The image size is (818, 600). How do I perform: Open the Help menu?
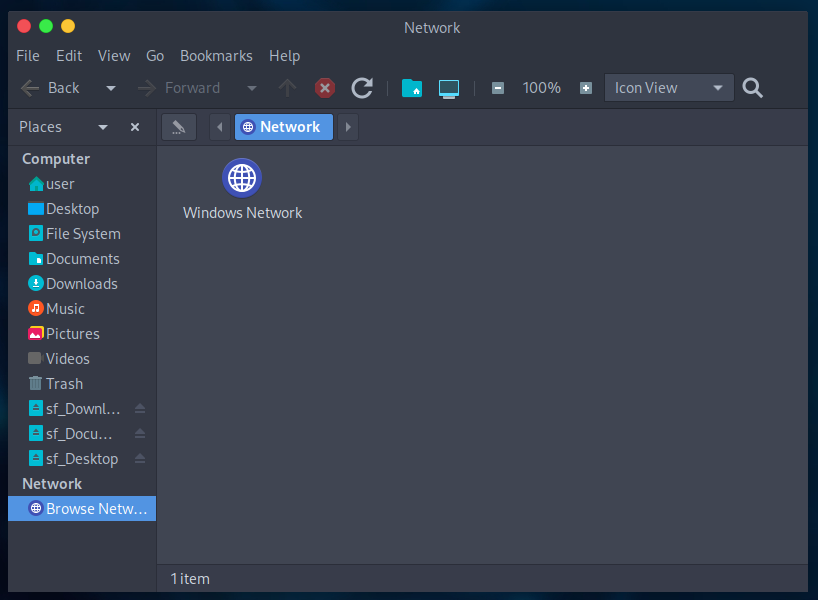click(x=284, y=56)
